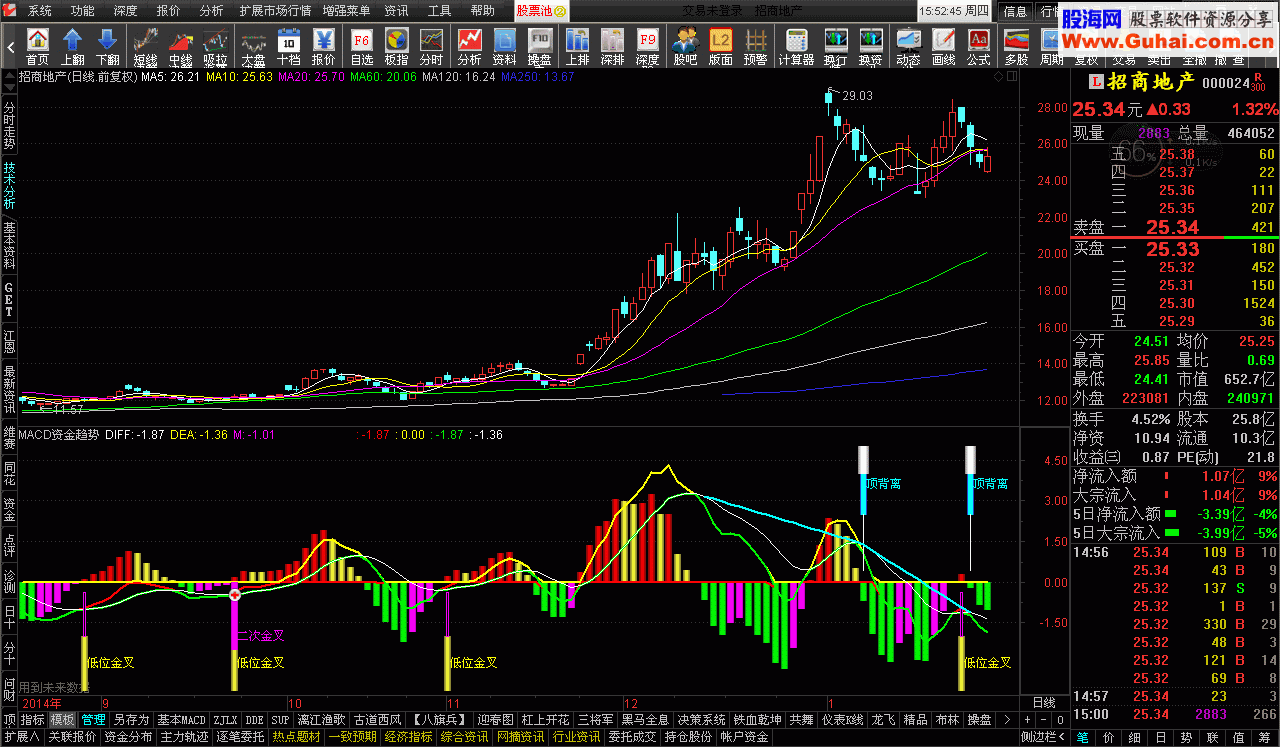
Task: Open the 首页 home toolbar icon
Action: coord(37,46)
